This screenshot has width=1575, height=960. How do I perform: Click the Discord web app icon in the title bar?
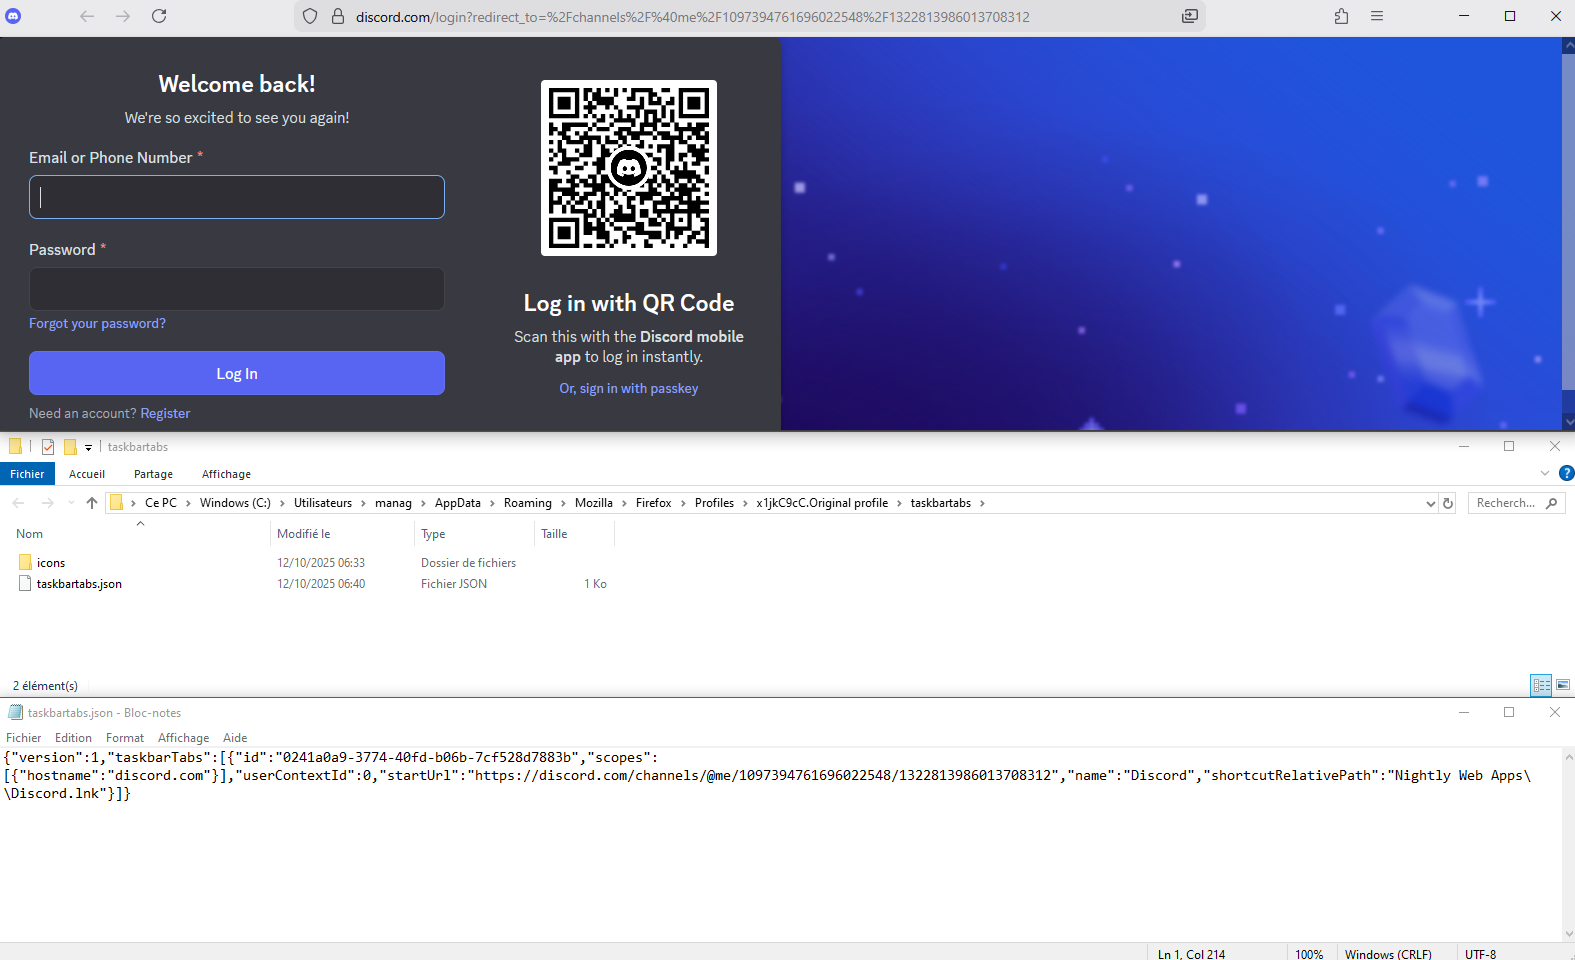pyautogui.click(x=13, y=16)
